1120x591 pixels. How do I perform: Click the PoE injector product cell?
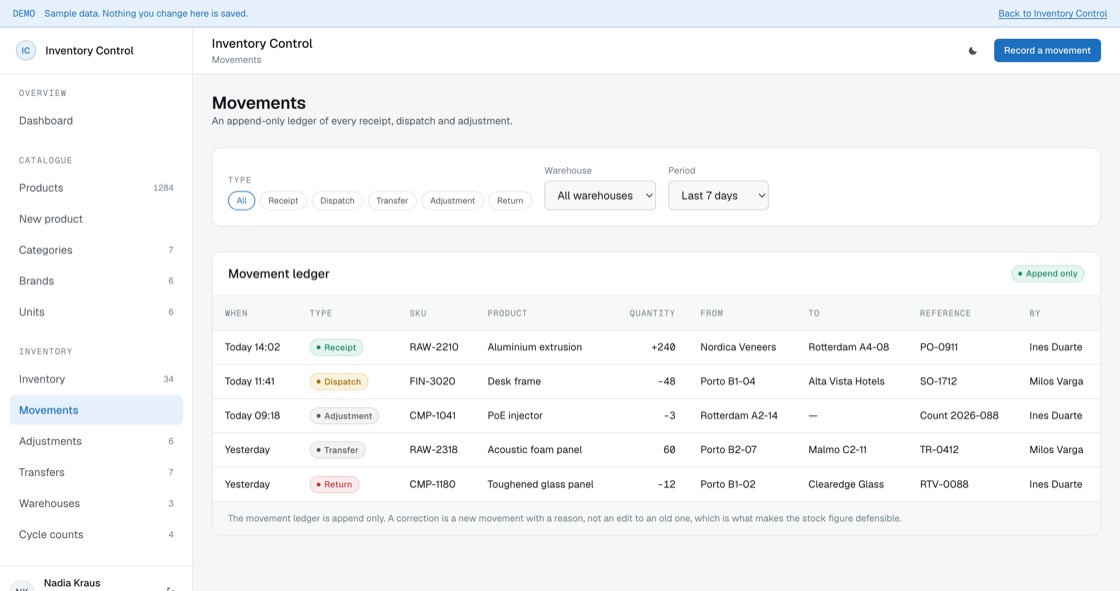click(515, 416)
